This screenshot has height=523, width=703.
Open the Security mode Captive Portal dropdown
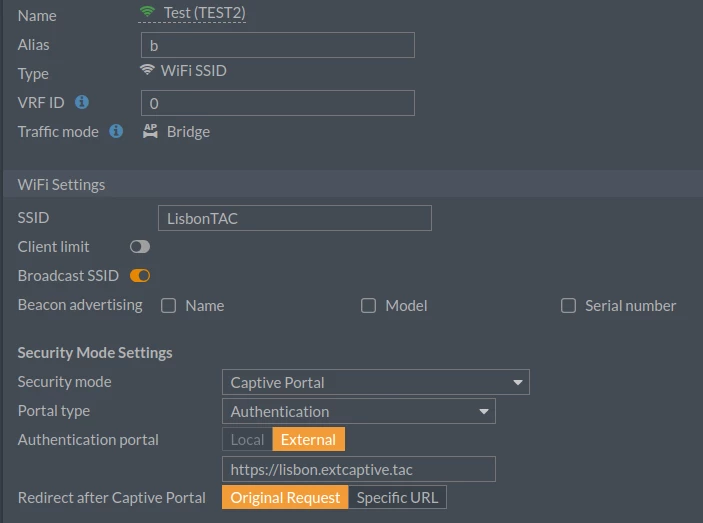point(376,382)
